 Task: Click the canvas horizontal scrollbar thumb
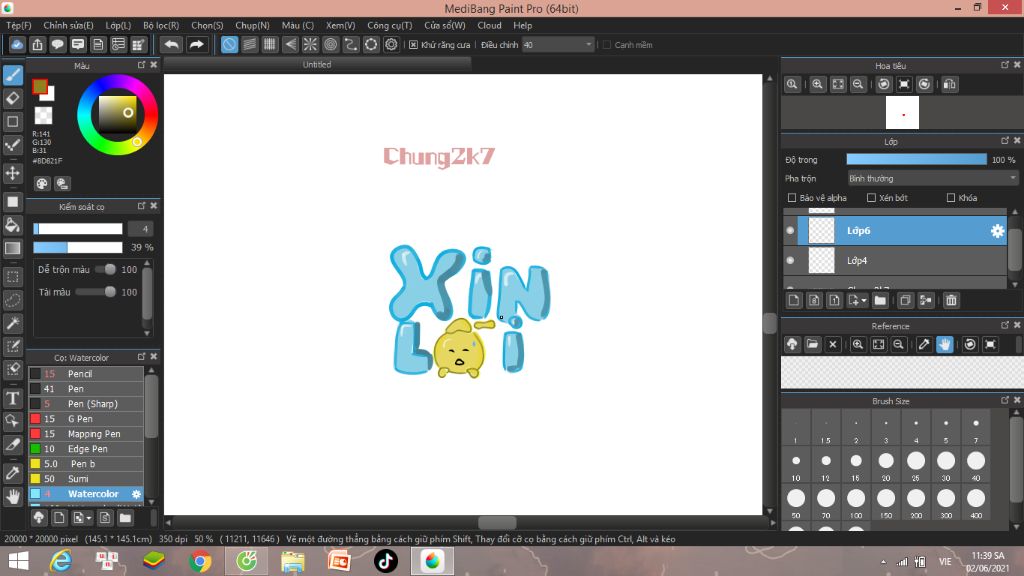point(497,522)
